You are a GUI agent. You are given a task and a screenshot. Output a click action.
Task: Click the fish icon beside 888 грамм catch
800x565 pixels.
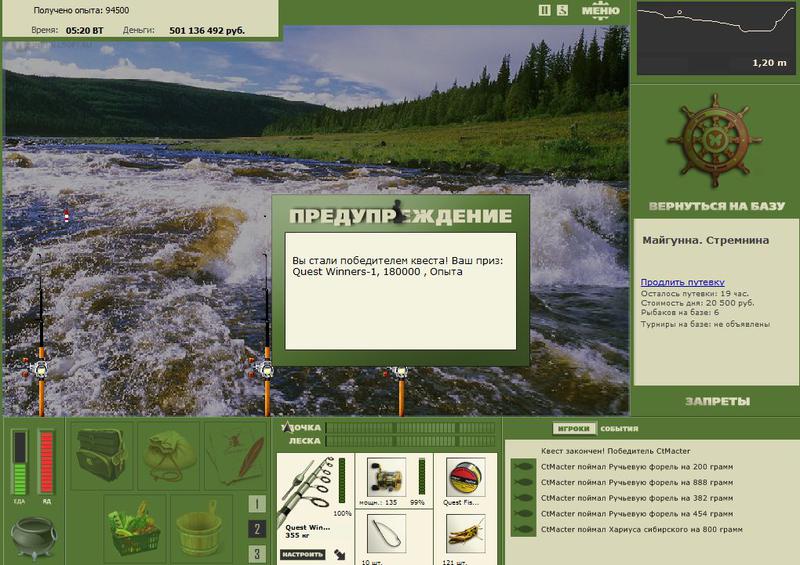tap(523, 482)
